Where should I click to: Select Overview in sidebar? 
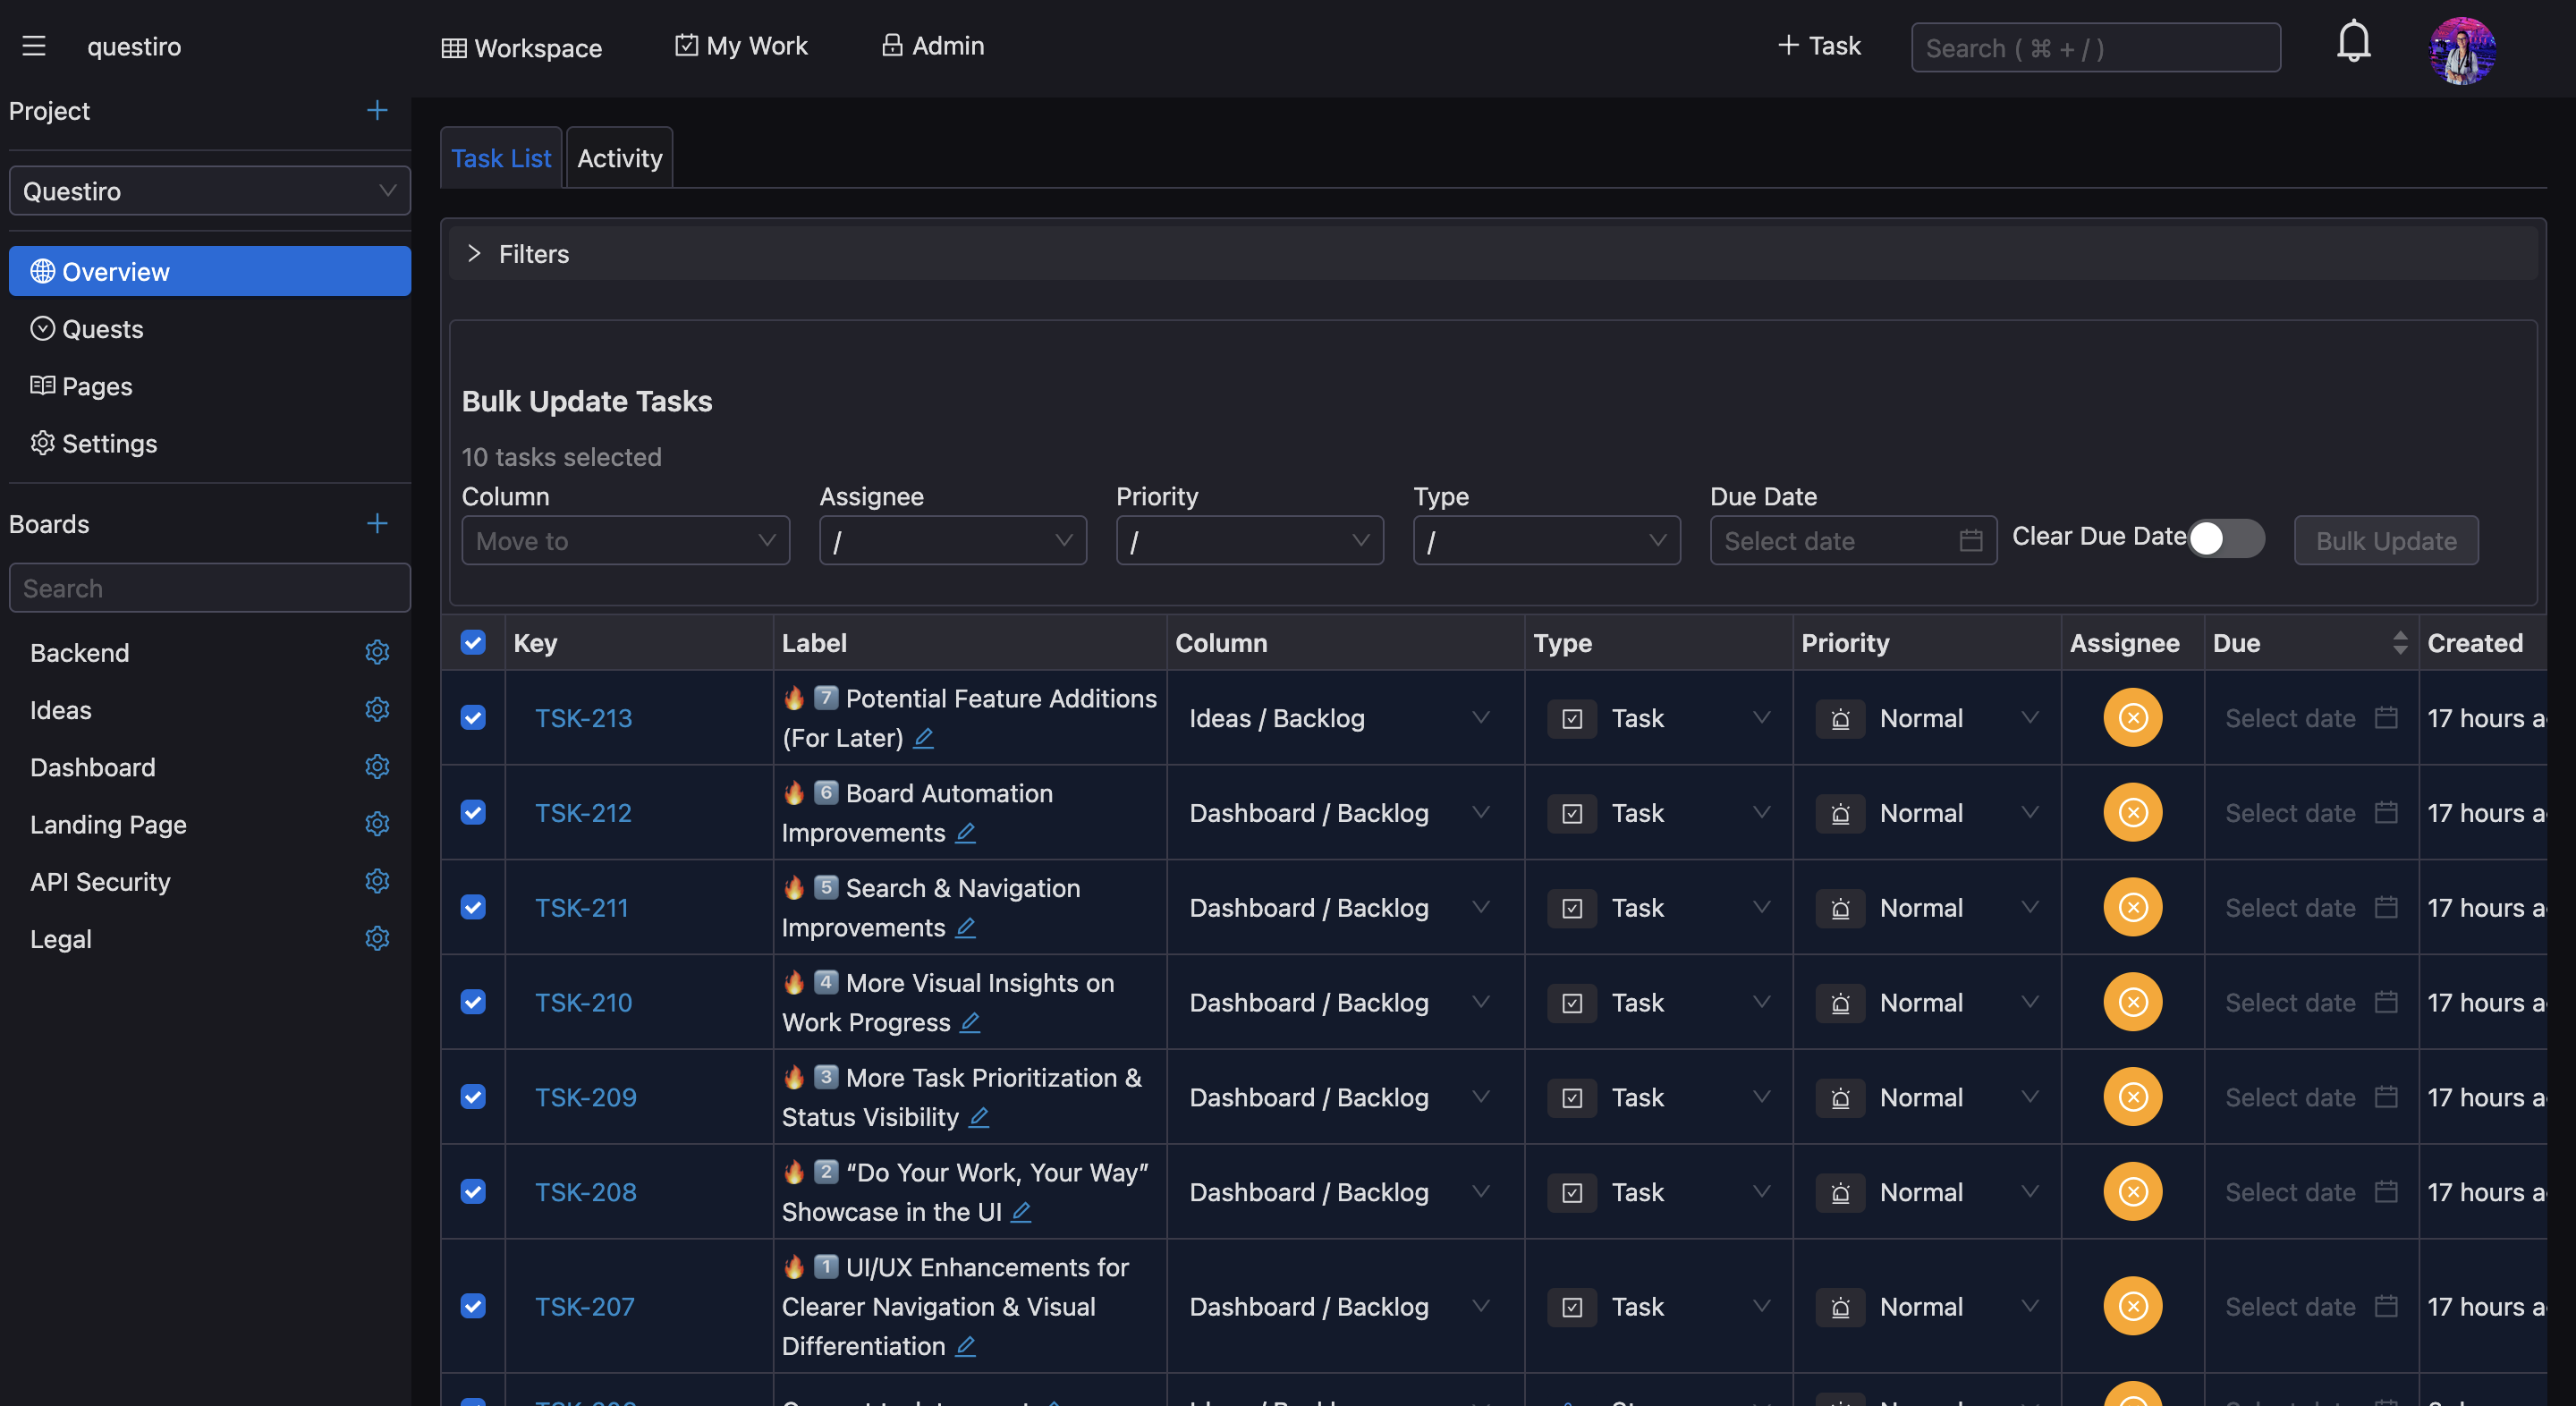[x=210, y=271]
